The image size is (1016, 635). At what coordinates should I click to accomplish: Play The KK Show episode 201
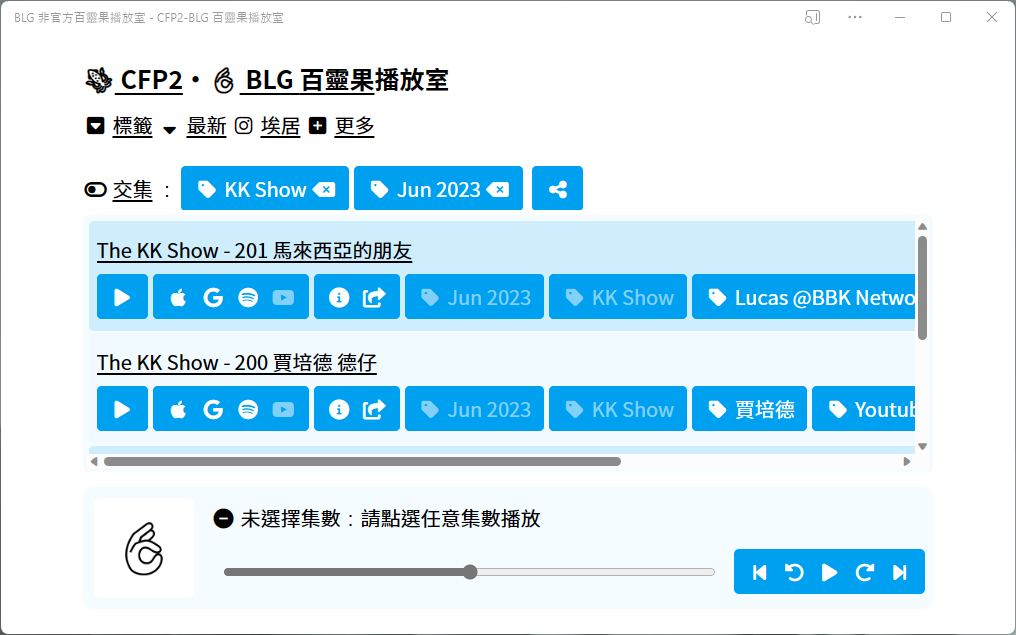[x=121, y=297]
